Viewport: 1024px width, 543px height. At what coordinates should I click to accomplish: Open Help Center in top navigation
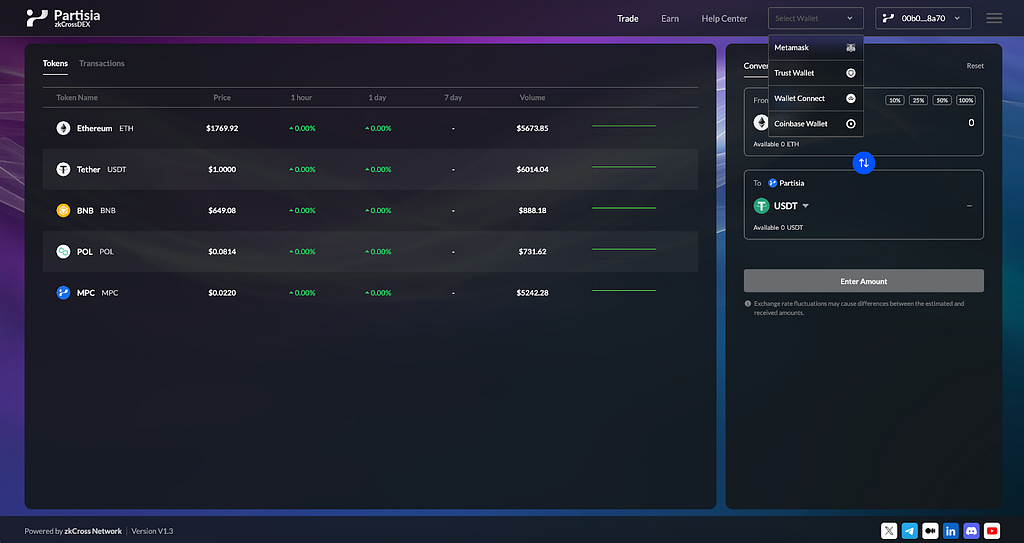pyautogui.click(x=724, y=18)
